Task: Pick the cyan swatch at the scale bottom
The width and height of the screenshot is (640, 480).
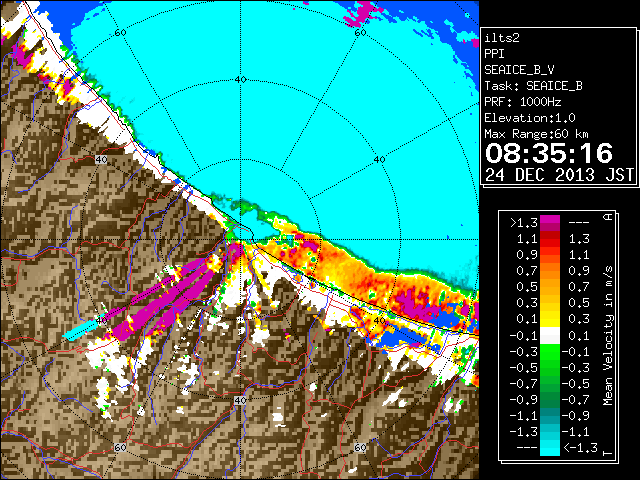Action: click(550, 448)
